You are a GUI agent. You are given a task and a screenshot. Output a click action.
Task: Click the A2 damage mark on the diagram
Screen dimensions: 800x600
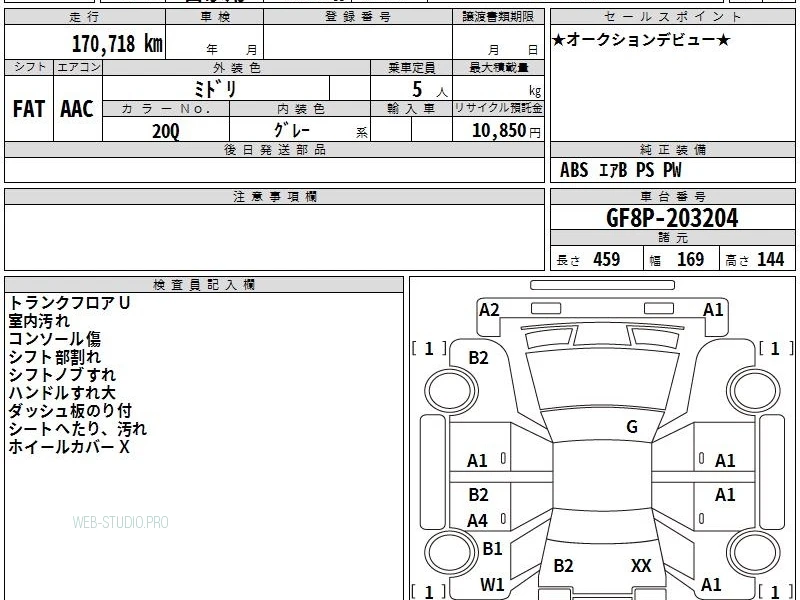coord(489,310)
